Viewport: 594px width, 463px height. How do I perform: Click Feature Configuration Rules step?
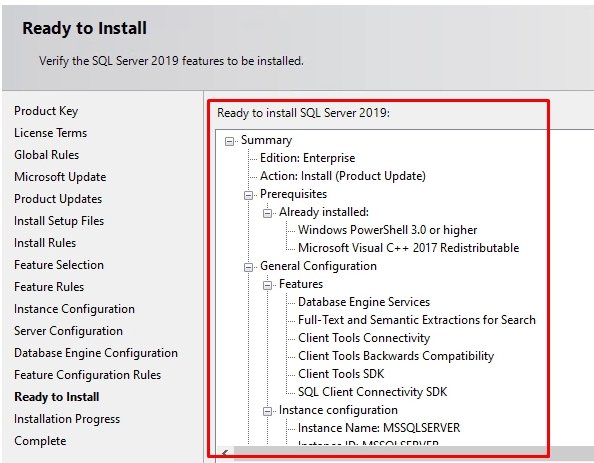tap(88, 375)
